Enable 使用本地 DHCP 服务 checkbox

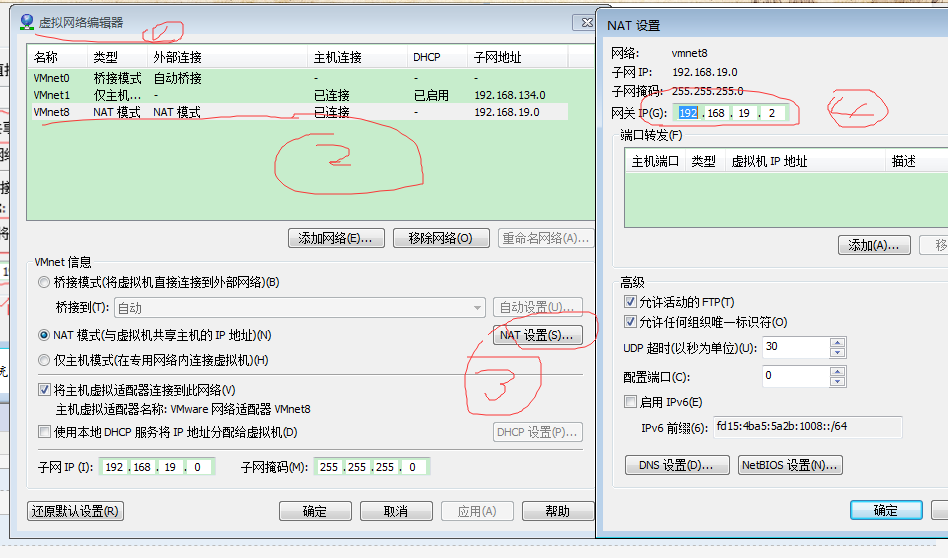coord(44,432)
